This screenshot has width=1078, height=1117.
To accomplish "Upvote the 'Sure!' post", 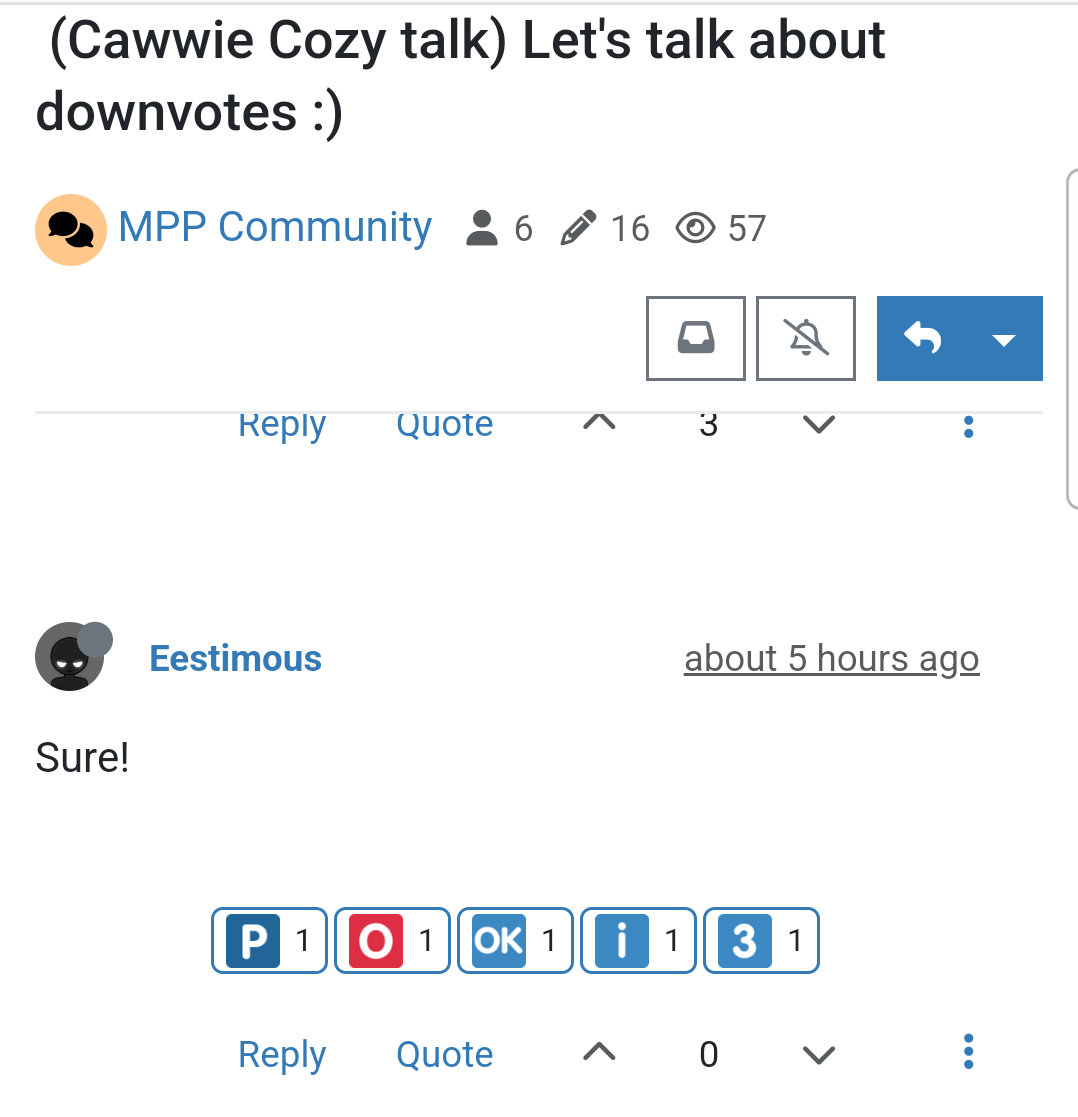I will tap(599, 1052).
